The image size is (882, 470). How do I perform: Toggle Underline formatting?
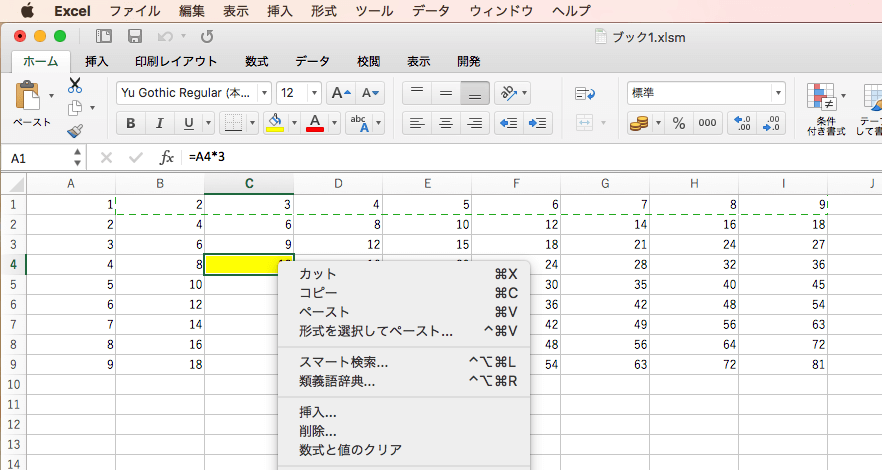(188, 123)
